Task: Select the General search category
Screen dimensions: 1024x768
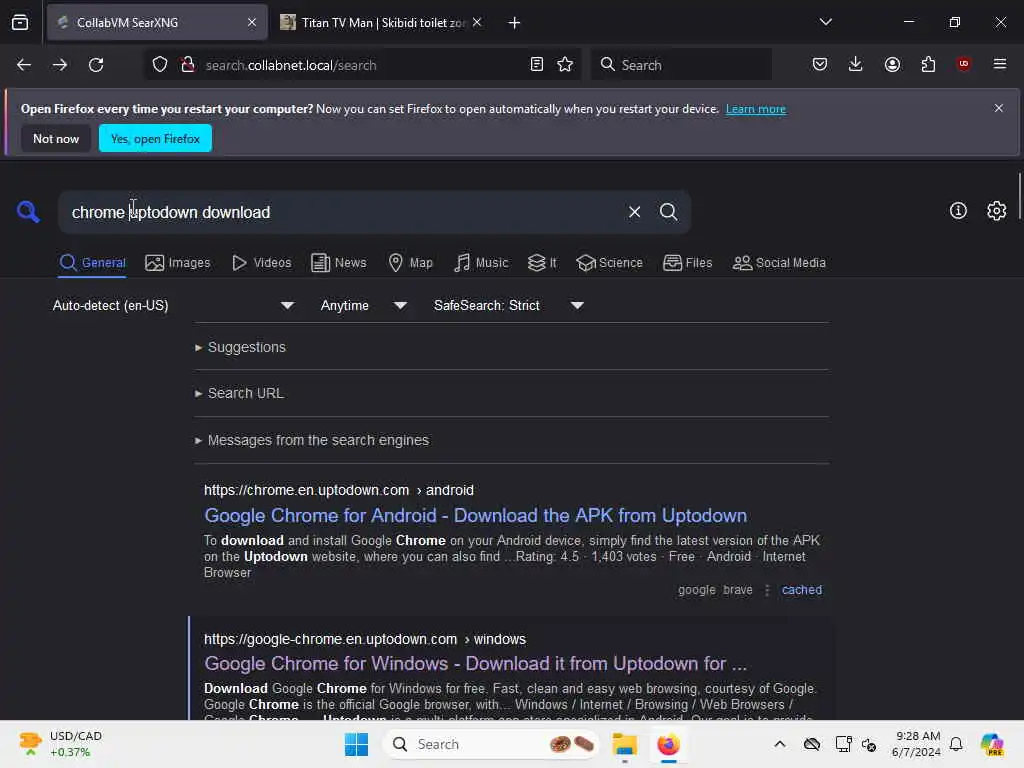Action: coord(92,263)
